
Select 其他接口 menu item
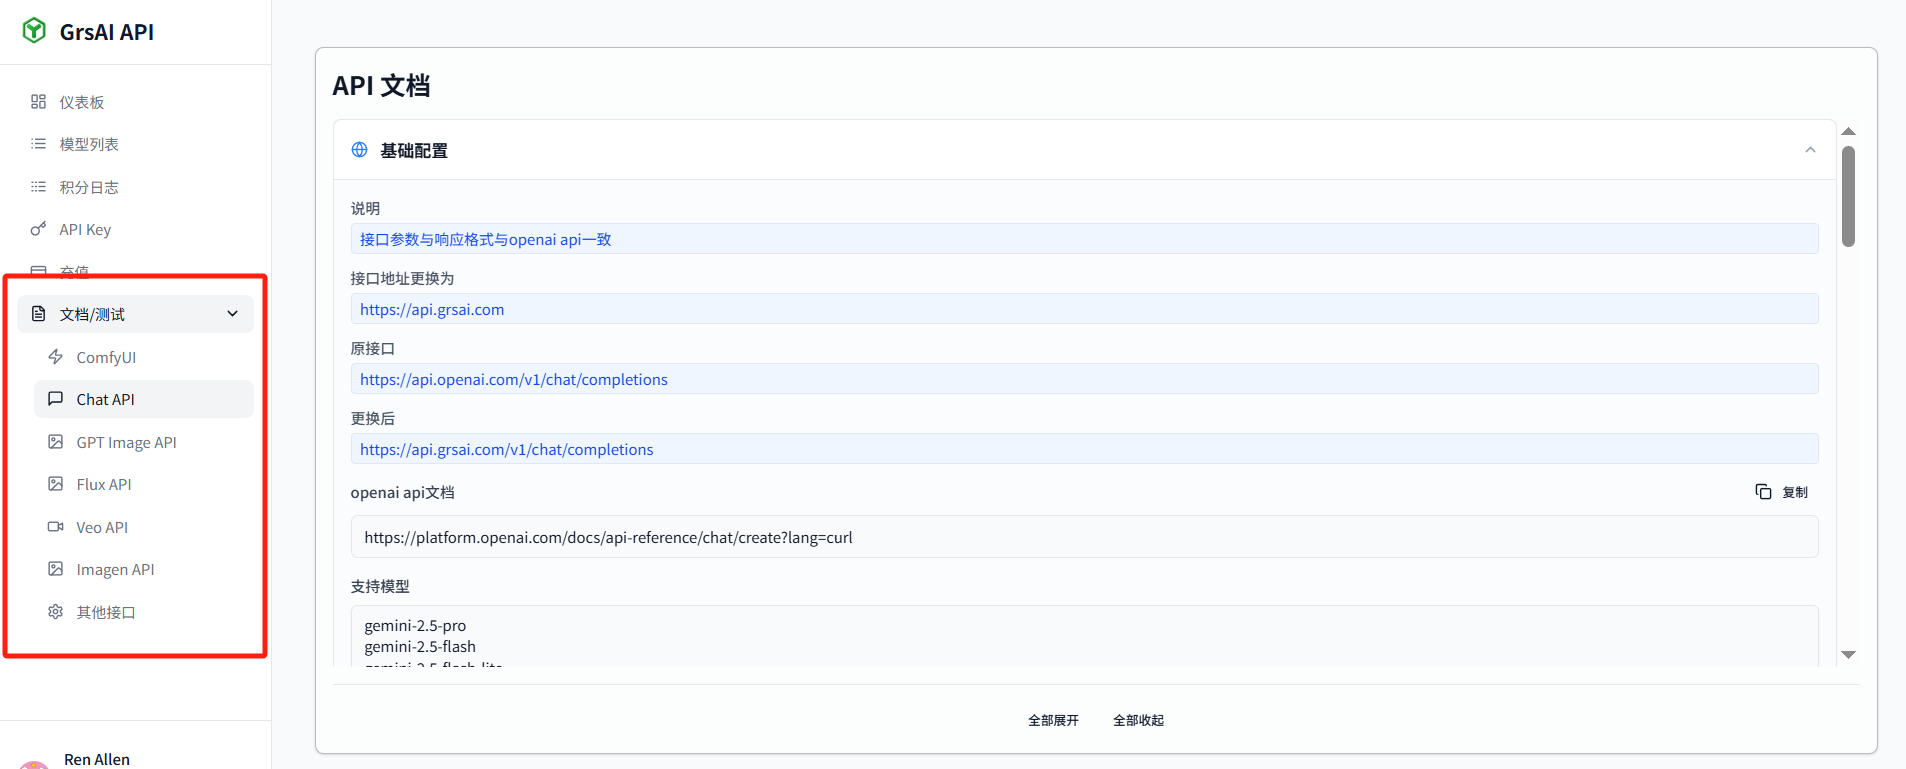click(x=144, y=612)
